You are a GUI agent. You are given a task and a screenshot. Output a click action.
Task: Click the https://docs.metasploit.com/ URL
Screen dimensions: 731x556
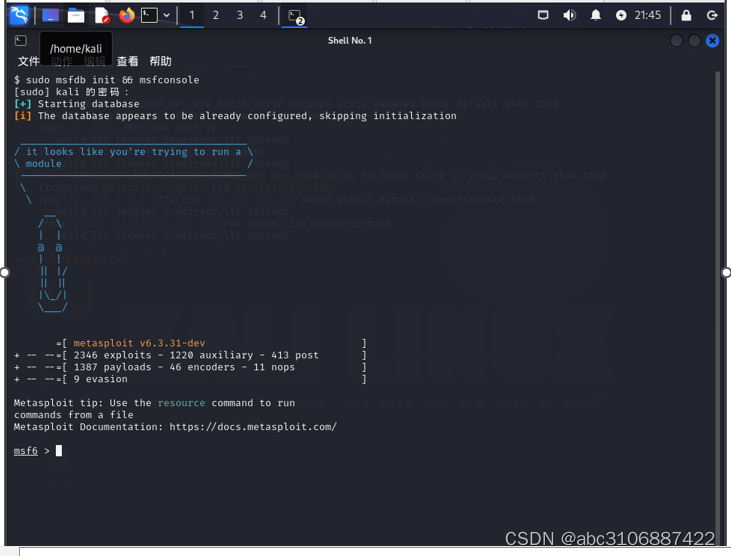click(253, 427)
